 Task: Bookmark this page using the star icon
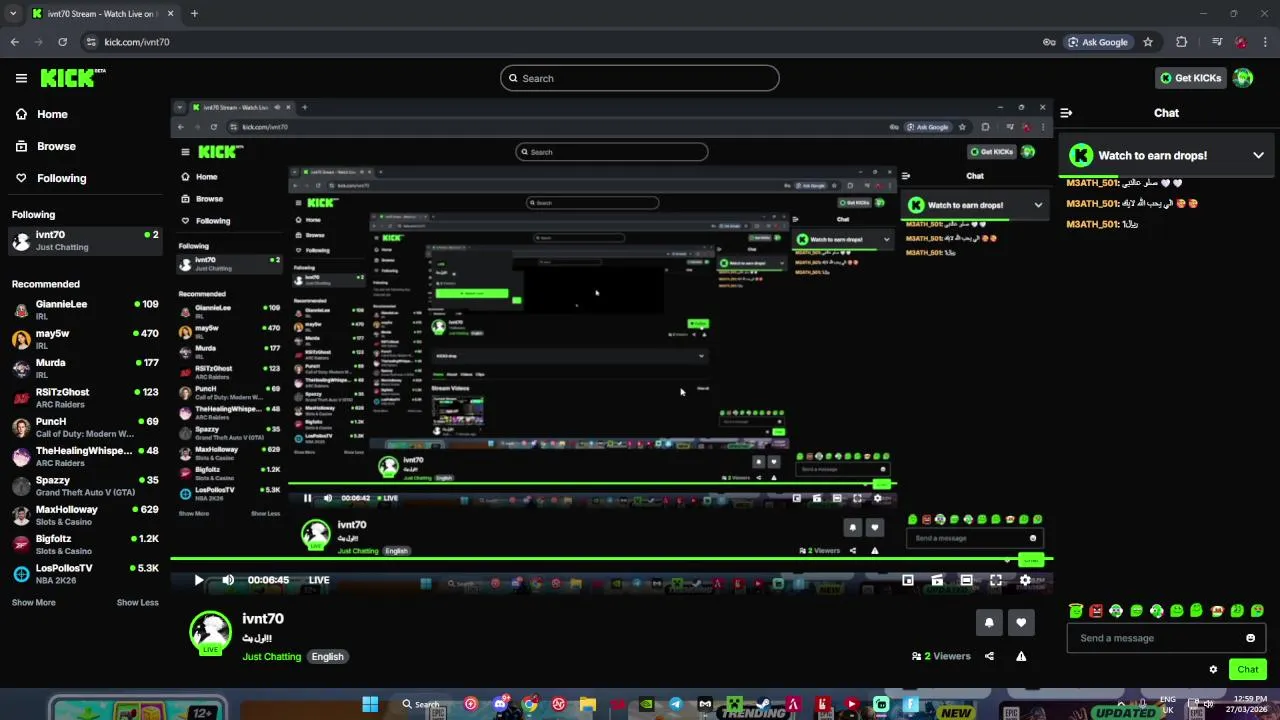point(1148,42)
